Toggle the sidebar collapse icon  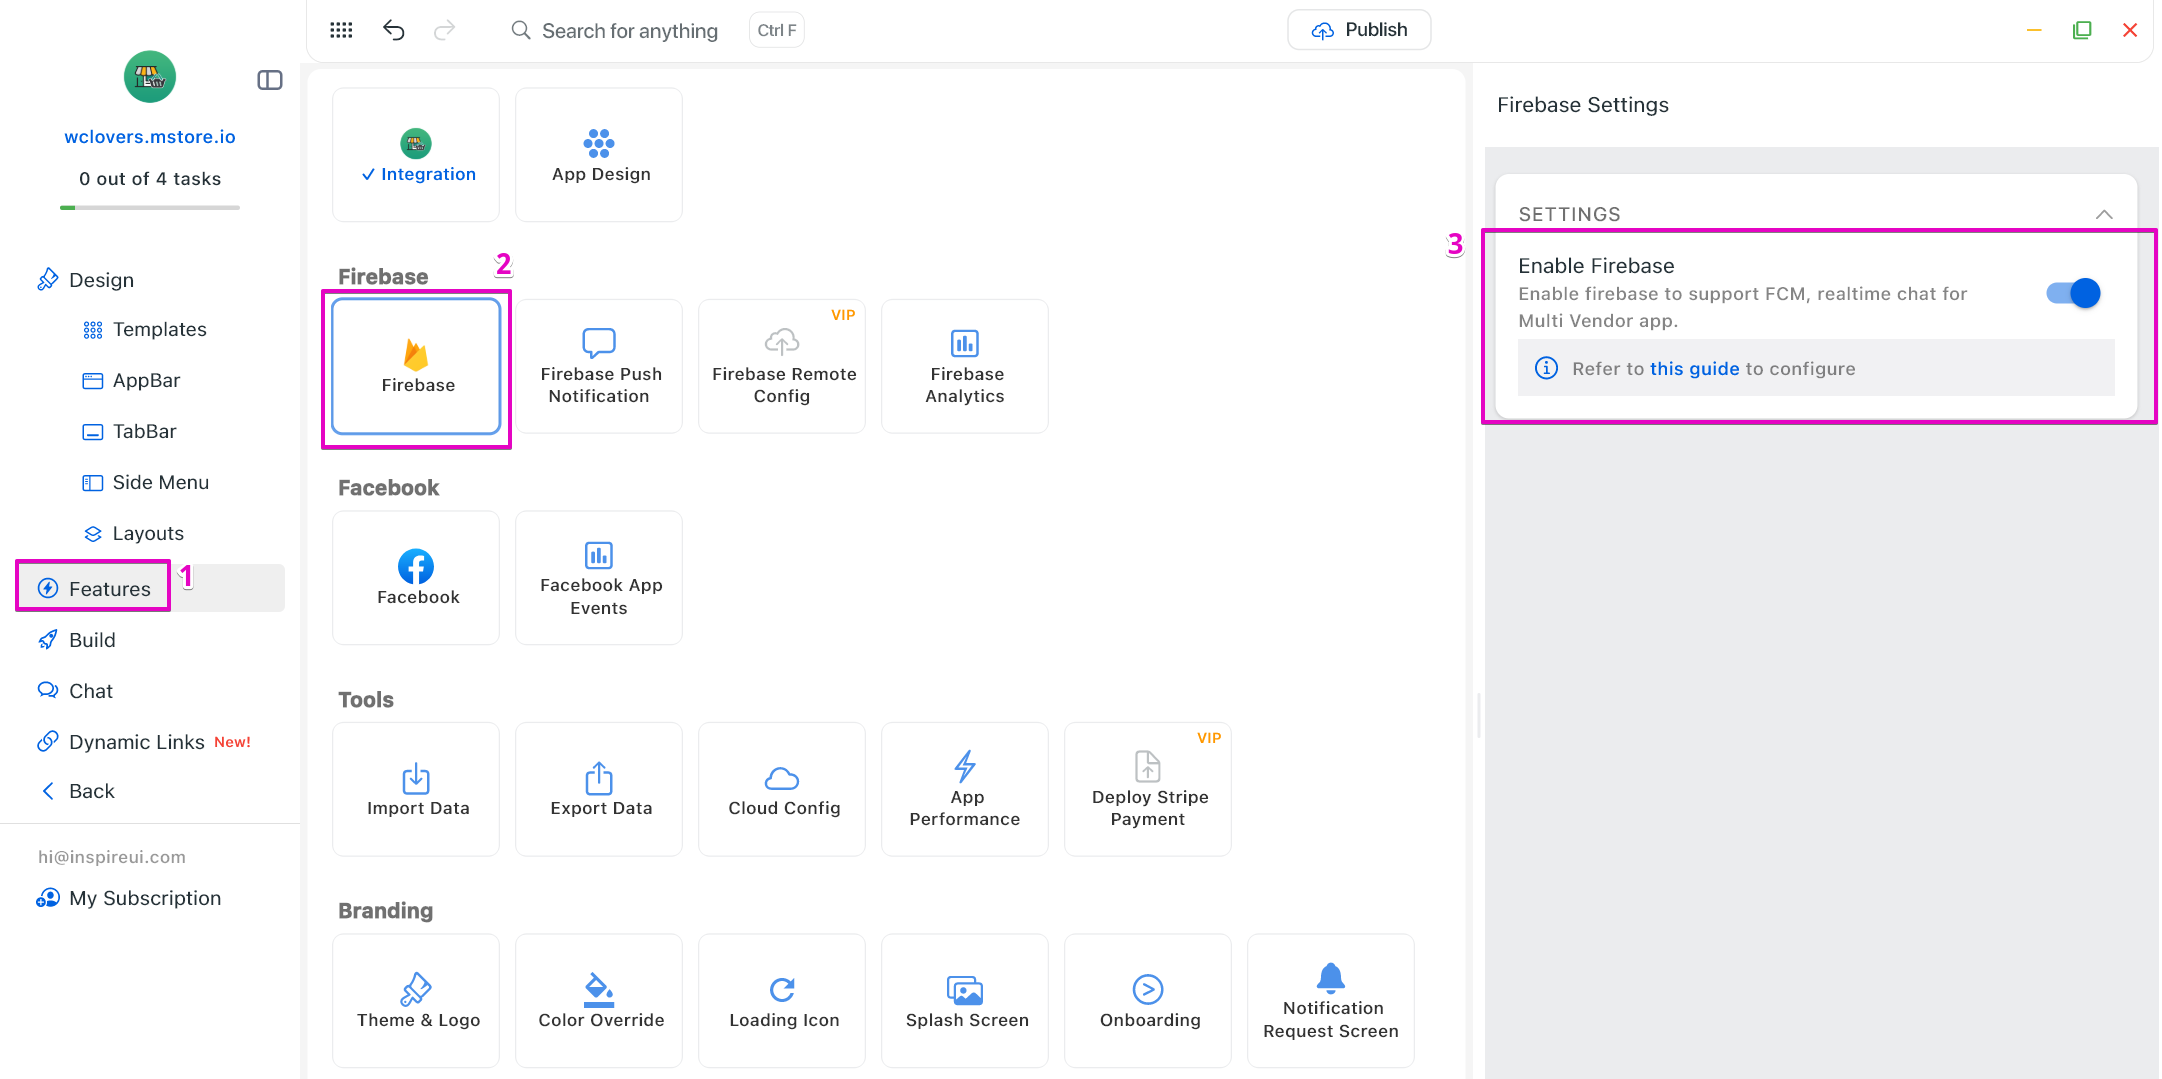(x=270, y=80)
